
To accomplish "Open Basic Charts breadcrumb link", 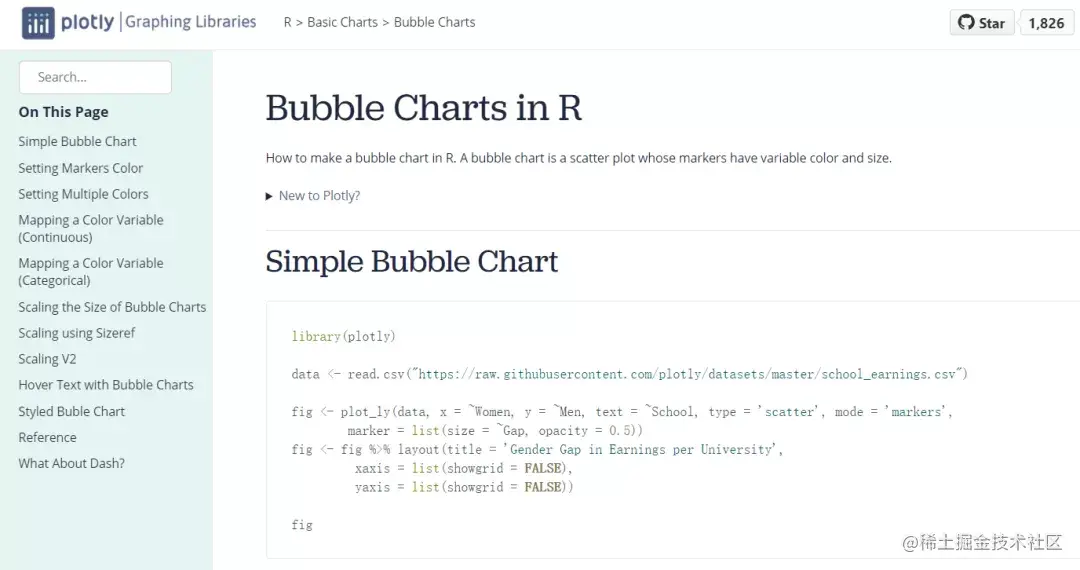I will pos(342,22).
